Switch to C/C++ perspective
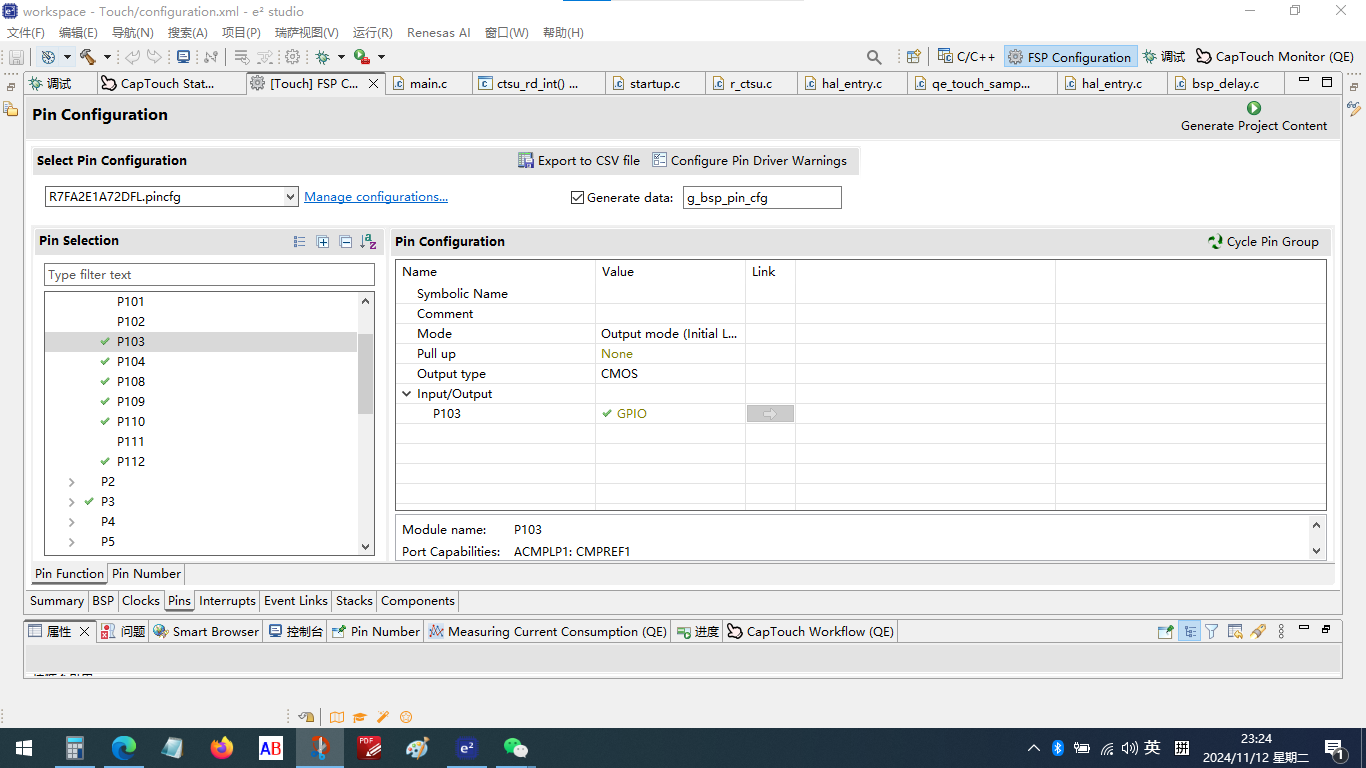The image size is (1366, 768). [x=967, y=57]
